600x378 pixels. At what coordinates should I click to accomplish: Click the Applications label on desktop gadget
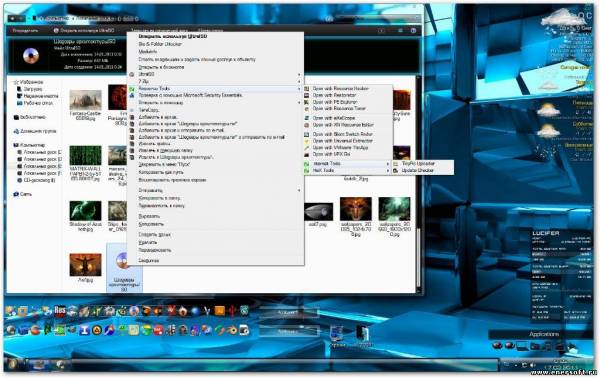tap(544, 334)
